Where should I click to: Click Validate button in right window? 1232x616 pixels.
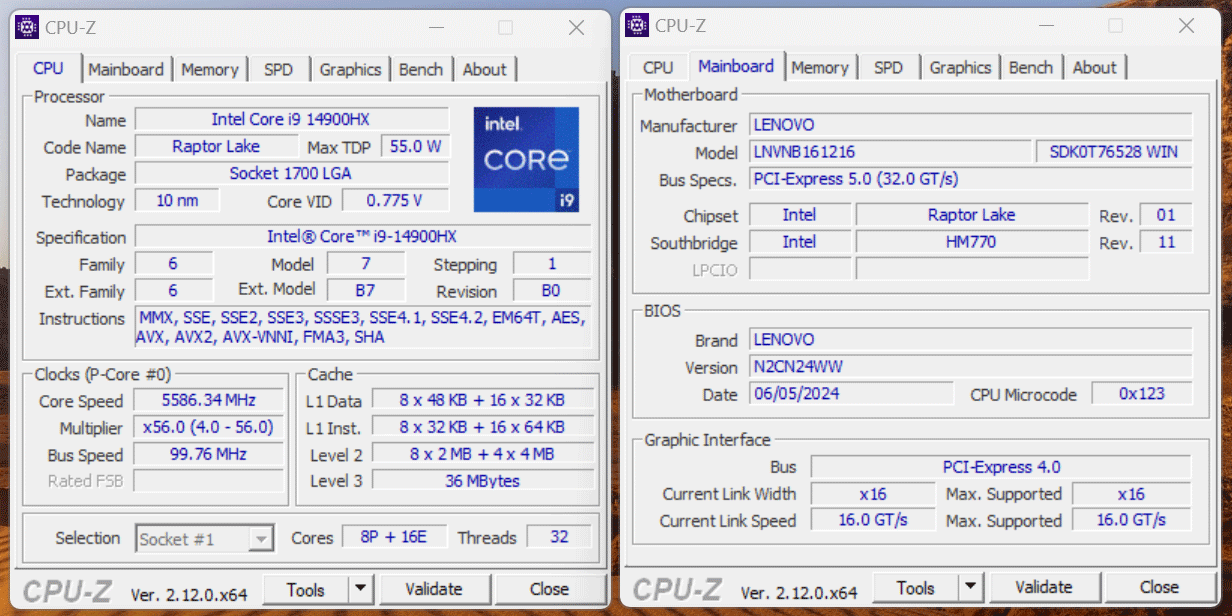pos(1044,587)
